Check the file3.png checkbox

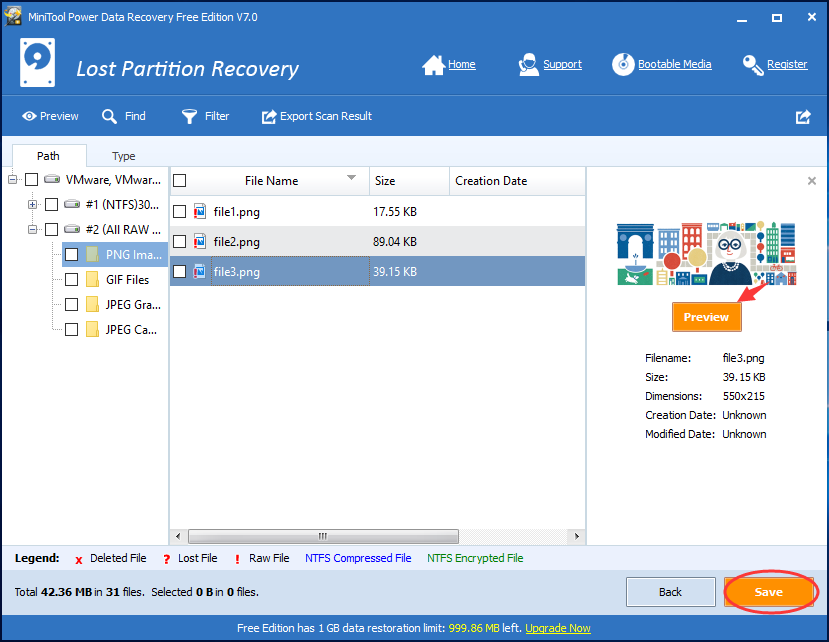180,272
